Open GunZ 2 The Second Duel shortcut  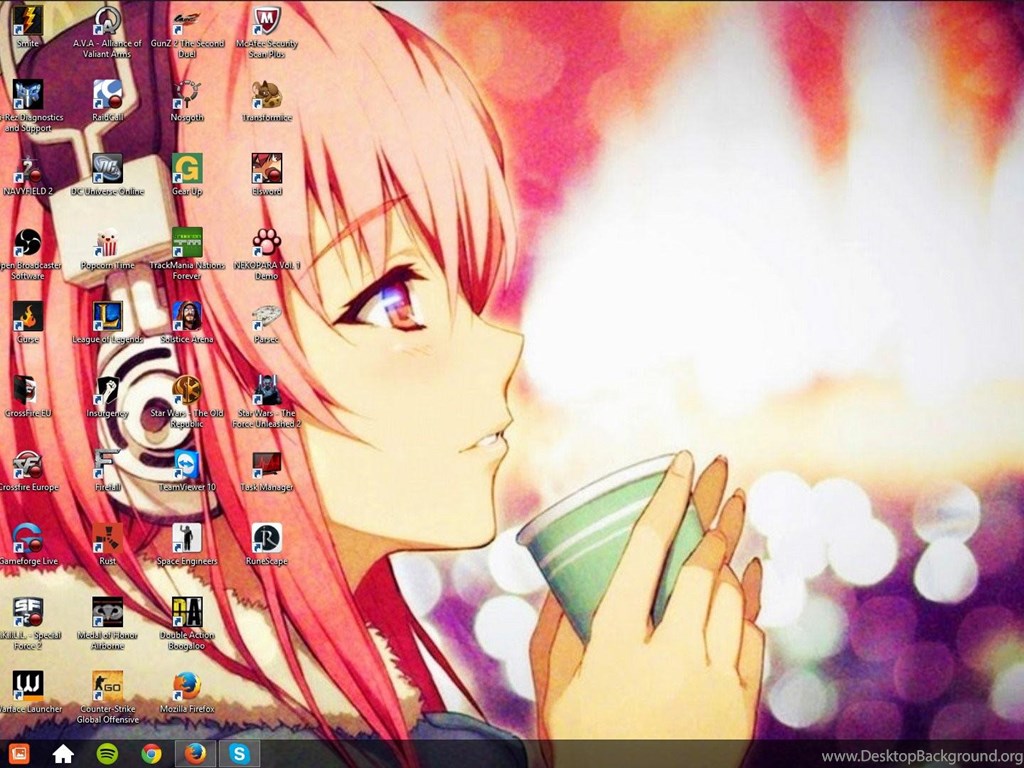click(x=187, y=21)
